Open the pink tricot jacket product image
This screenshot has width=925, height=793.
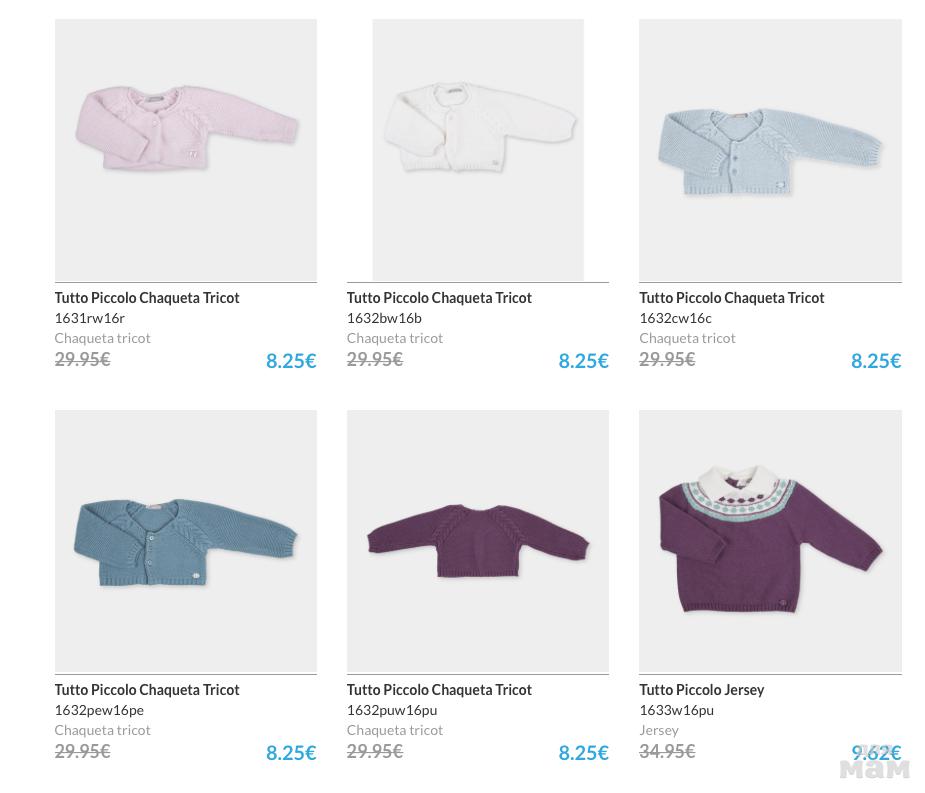185,150
